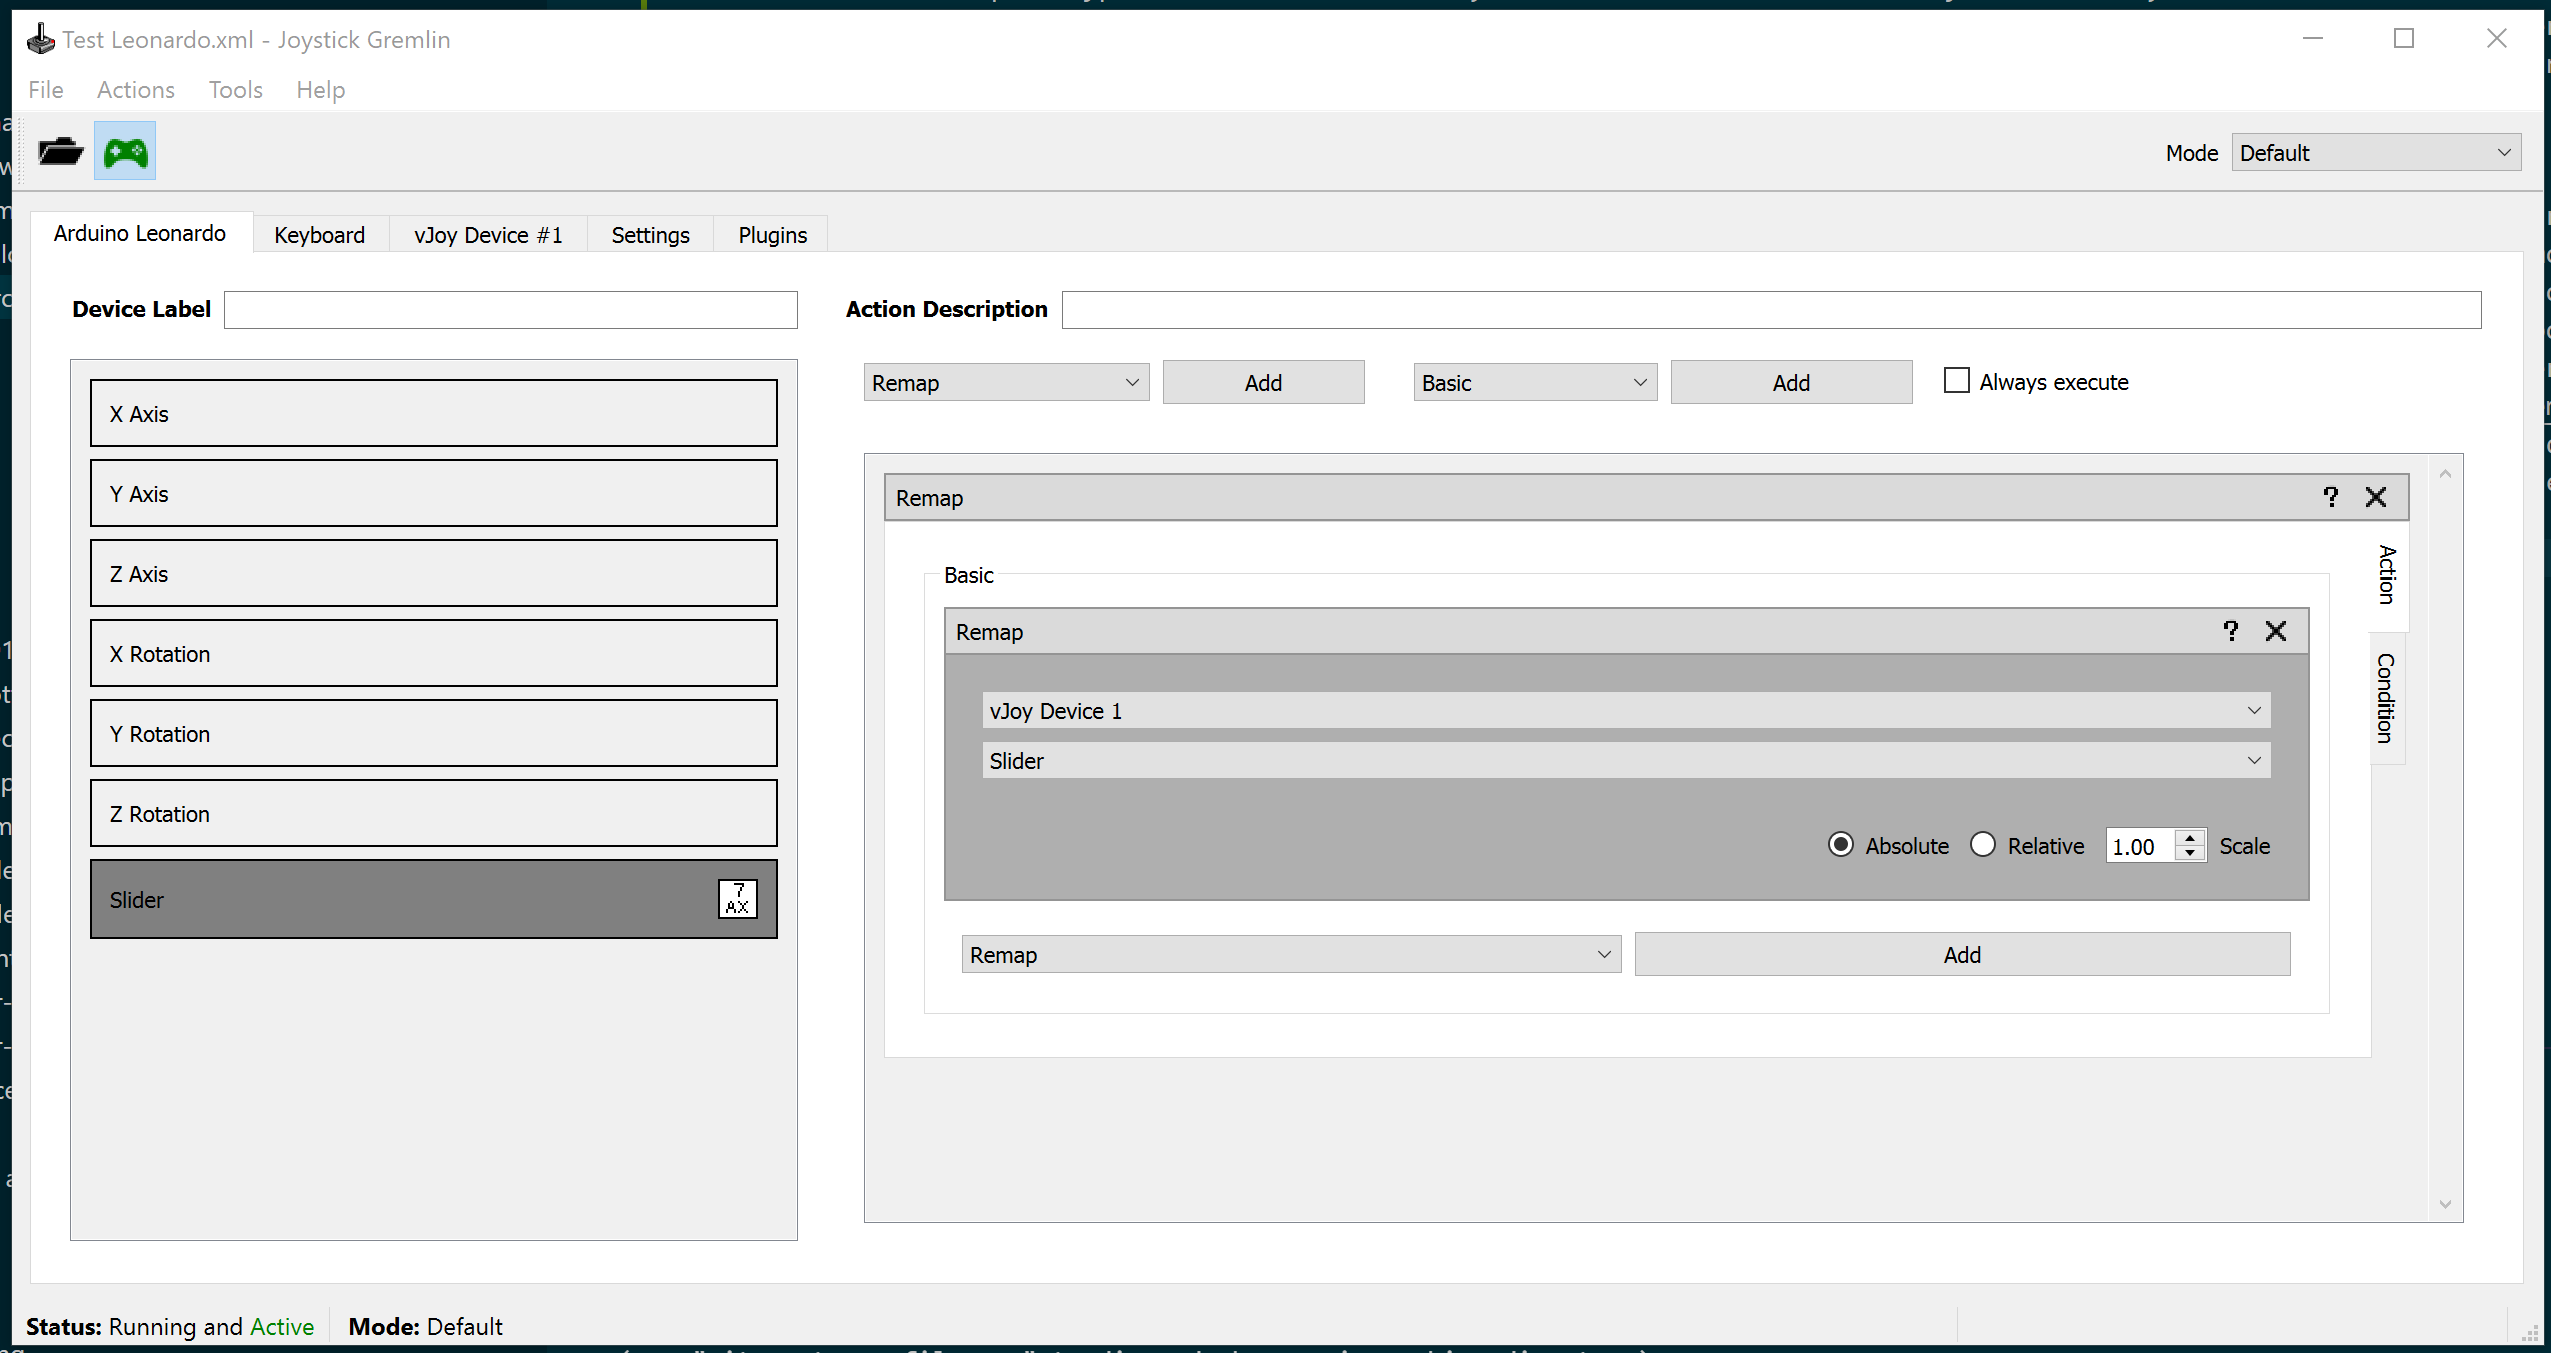Screen dimensions: 2551x1353
Task: Open the Tools menu
Action: pos(235,90)
